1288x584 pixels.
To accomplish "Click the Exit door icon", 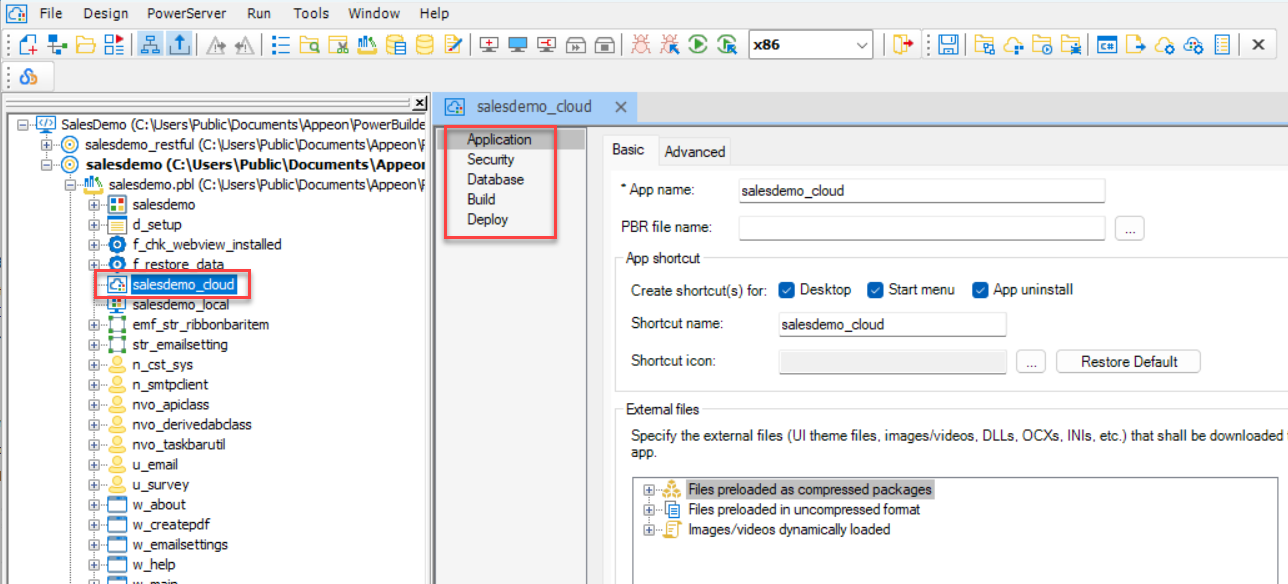I will [903, 45].
